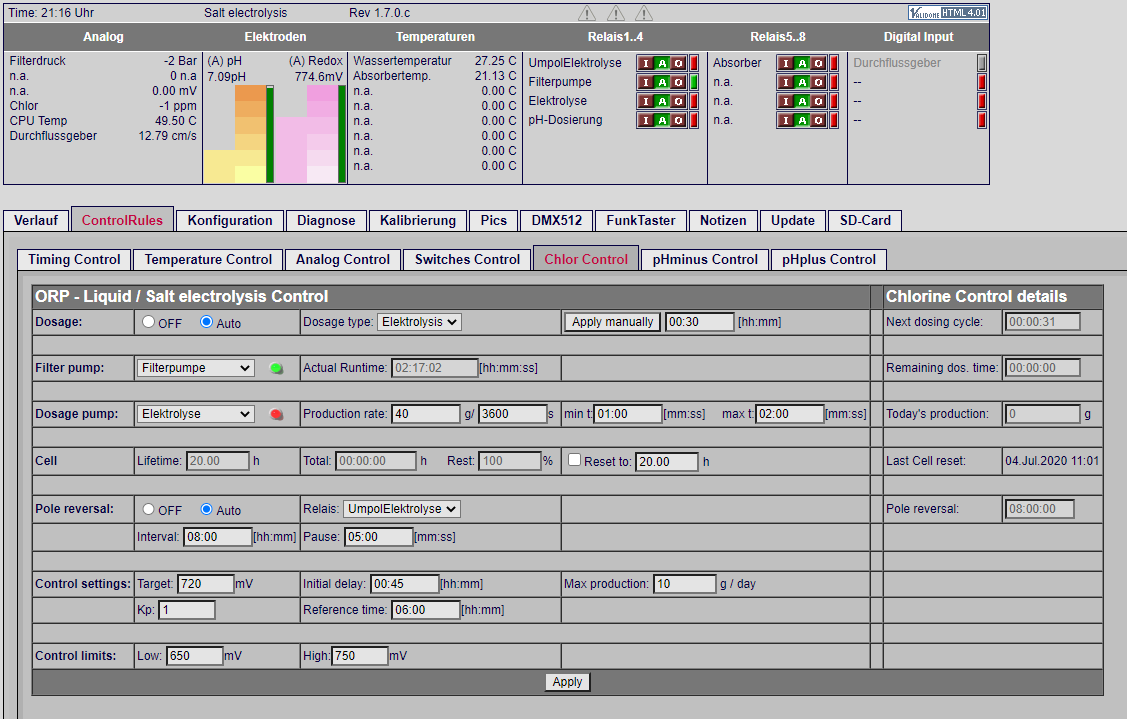Image resolution: width=1127 pixels, height=719 pixels.
Task: Open the Dosage pump relay dropdown
Action: 196,414
